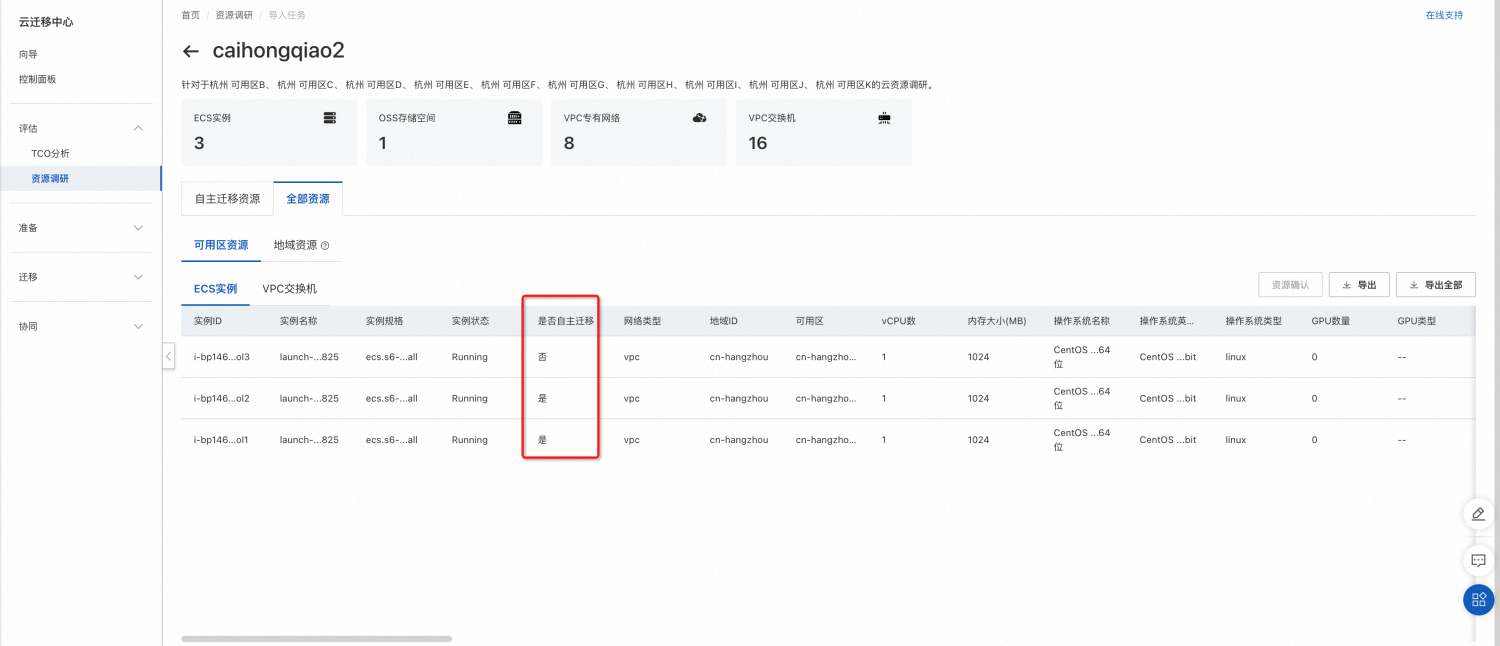The height and width of the screenshot is (646, 1500).
Task: Open the chat message floating icon
Action: tap(1479, 560)
